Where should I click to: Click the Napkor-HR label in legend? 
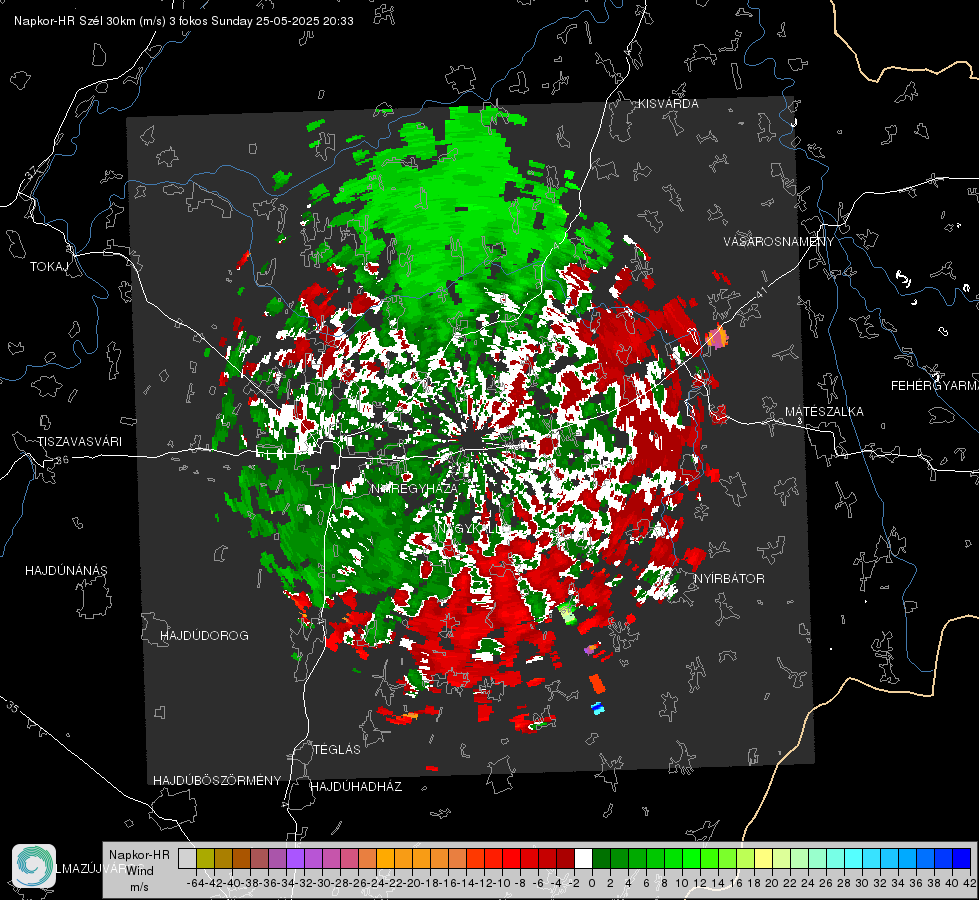tap(139, 855)
